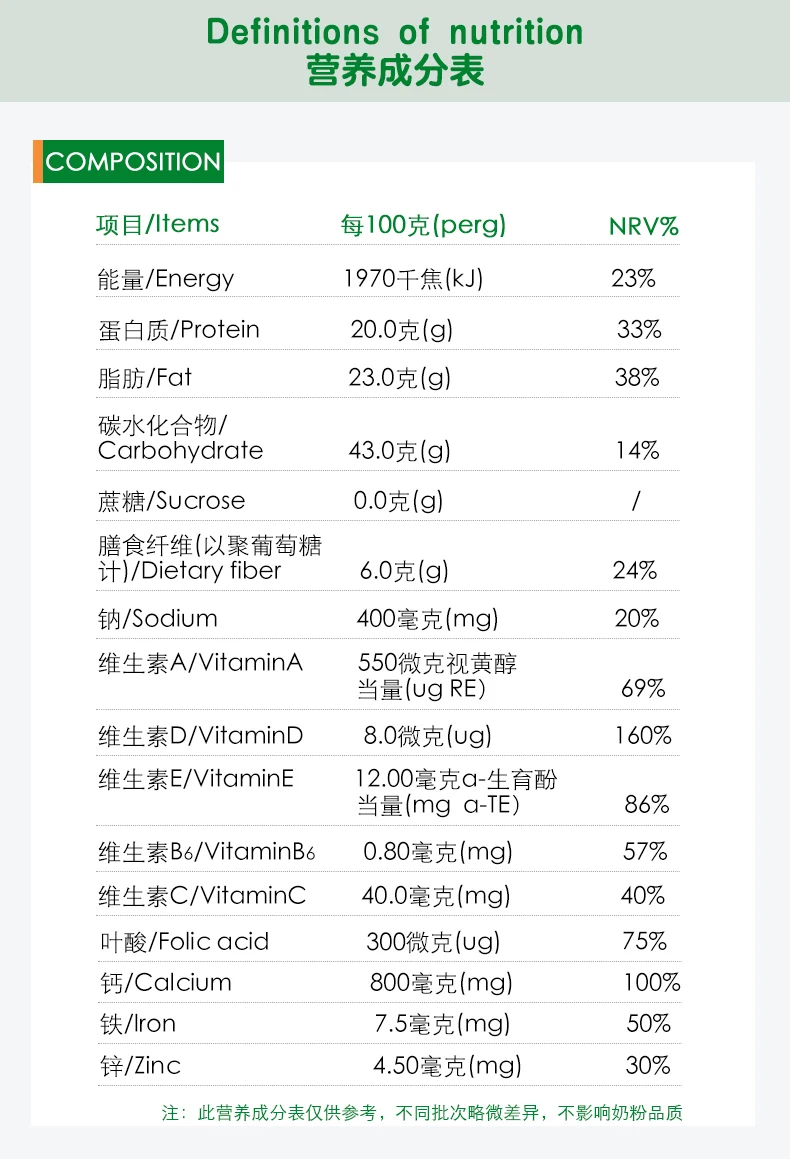
Task: Select the 钠/Sodium row label
Action: coord(157,619)
